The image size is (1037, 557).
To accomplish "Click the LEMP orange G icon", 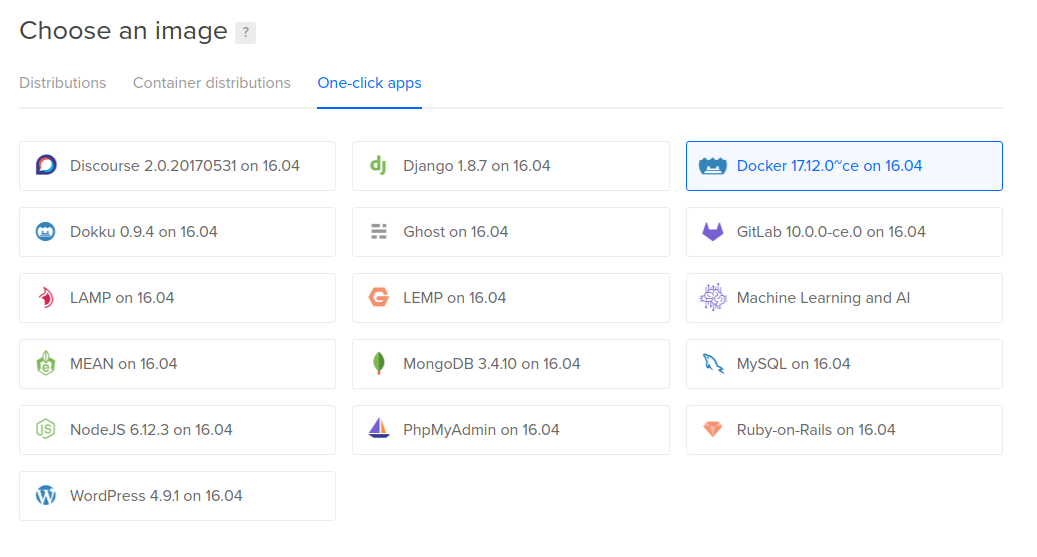I will click(379, 298).
